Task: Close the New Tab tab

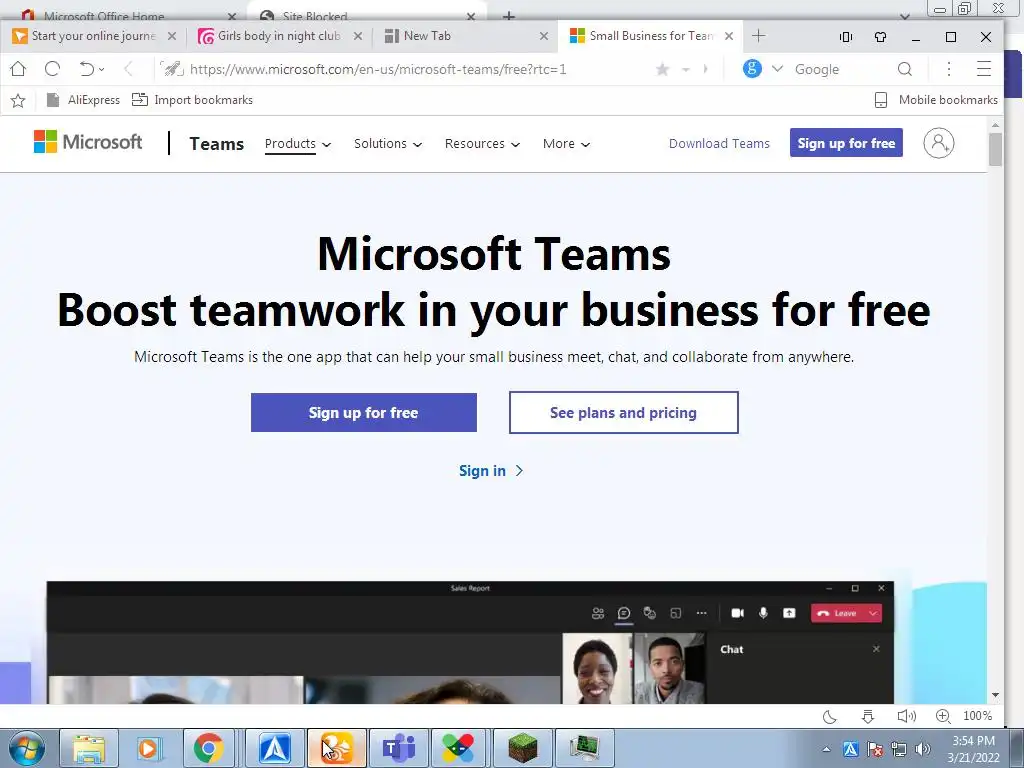Action: pyautogui.click(x=543, y=37)
